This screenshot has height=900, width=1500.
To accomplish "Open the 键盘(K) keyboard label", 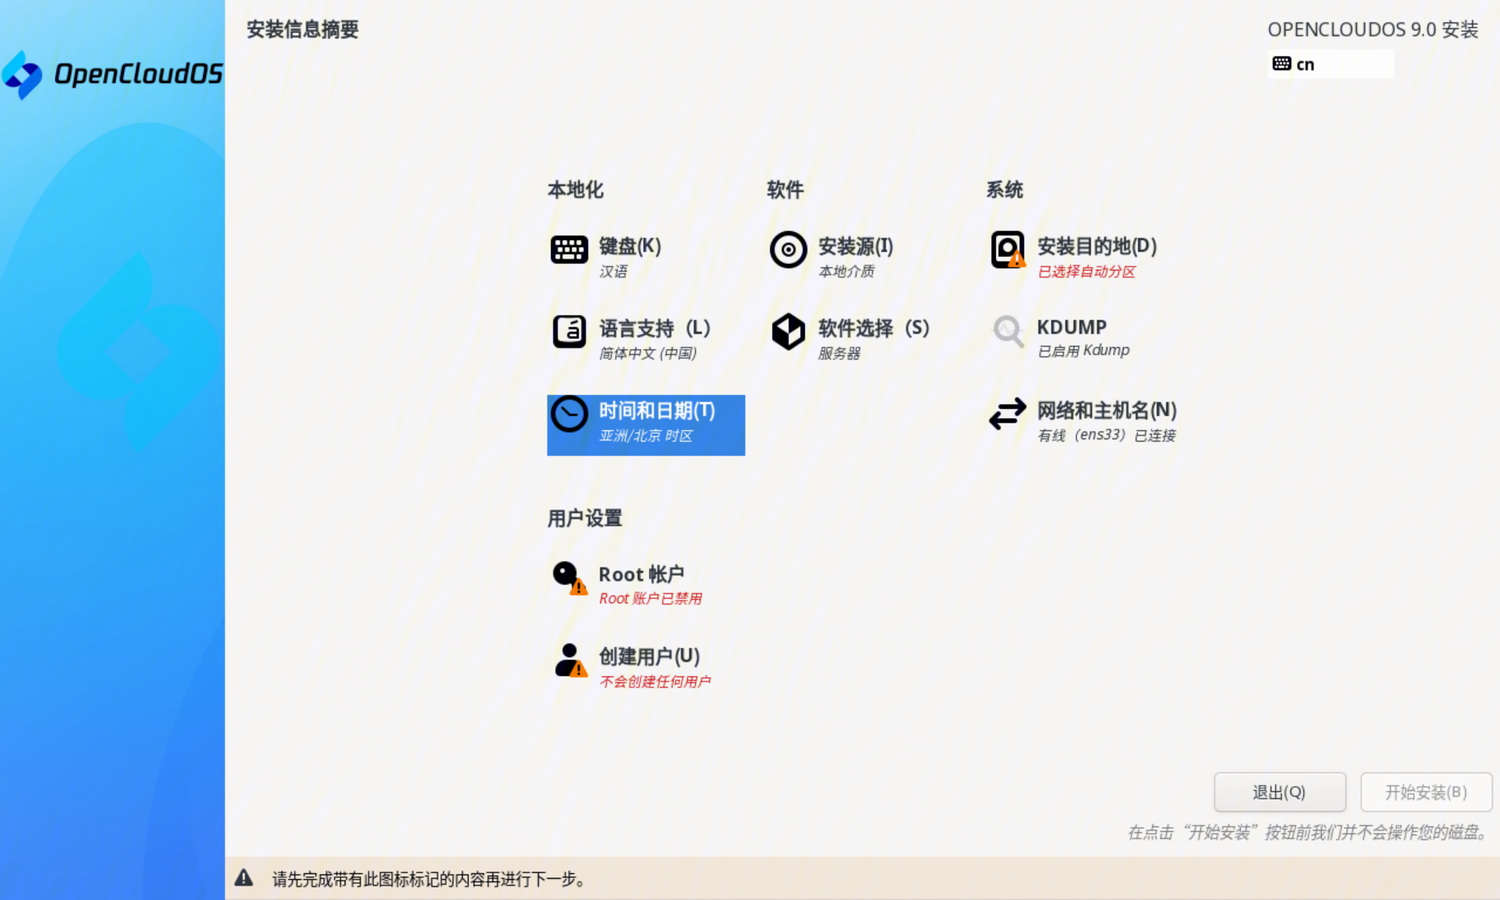I will (x=630, y=246).
